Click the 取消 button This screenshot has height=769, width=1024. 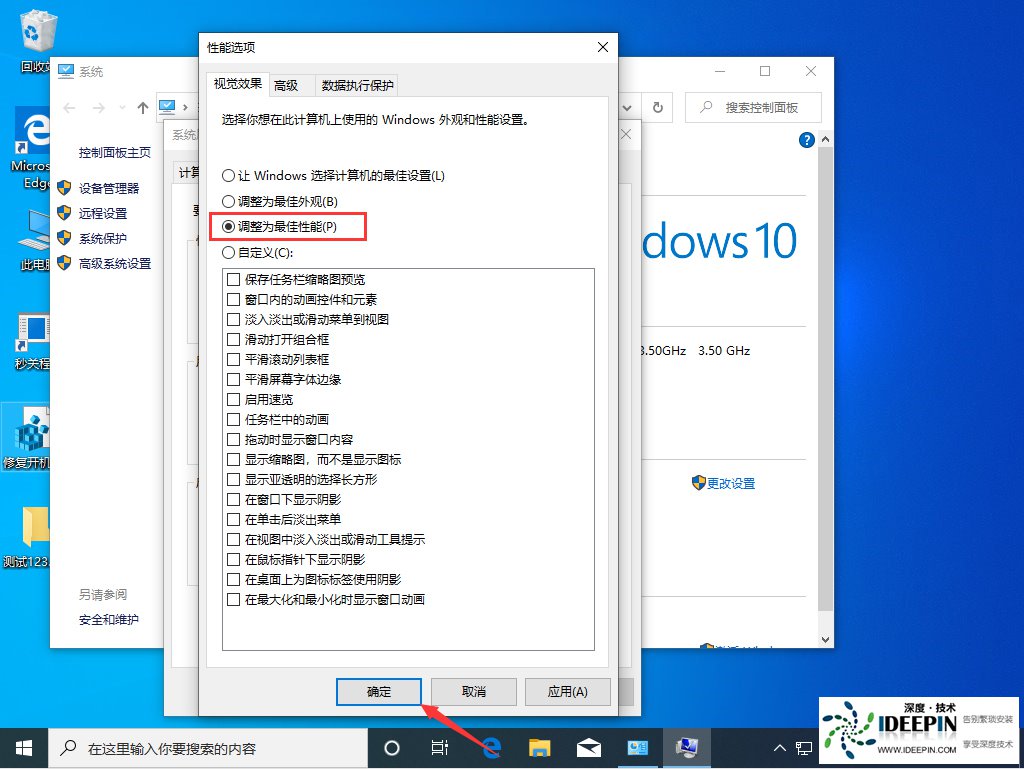(x=473, y=692)
